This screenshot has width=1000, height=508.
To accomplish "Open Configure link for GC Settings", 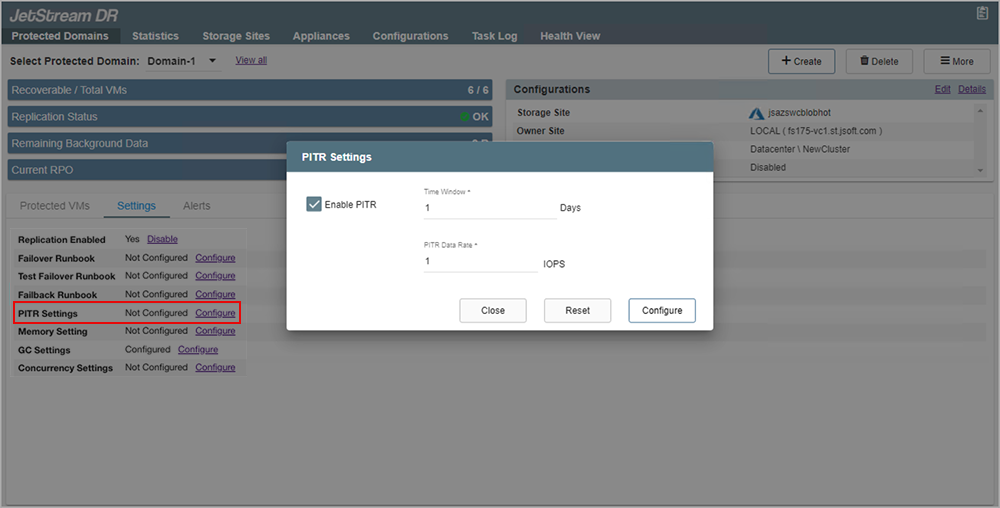I will pos(198,350).
